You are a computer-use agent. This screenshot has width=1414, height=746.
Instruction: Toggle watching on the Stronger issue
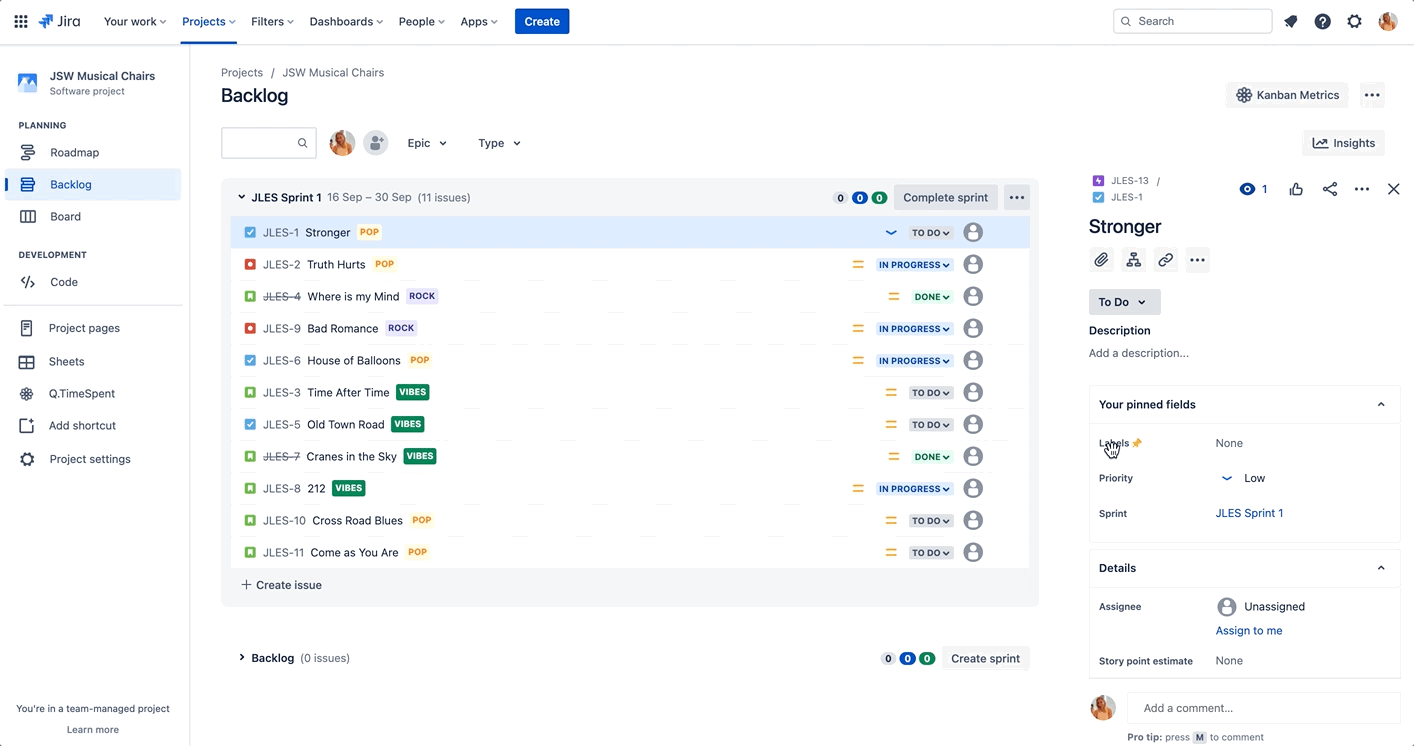point(1247,188)
